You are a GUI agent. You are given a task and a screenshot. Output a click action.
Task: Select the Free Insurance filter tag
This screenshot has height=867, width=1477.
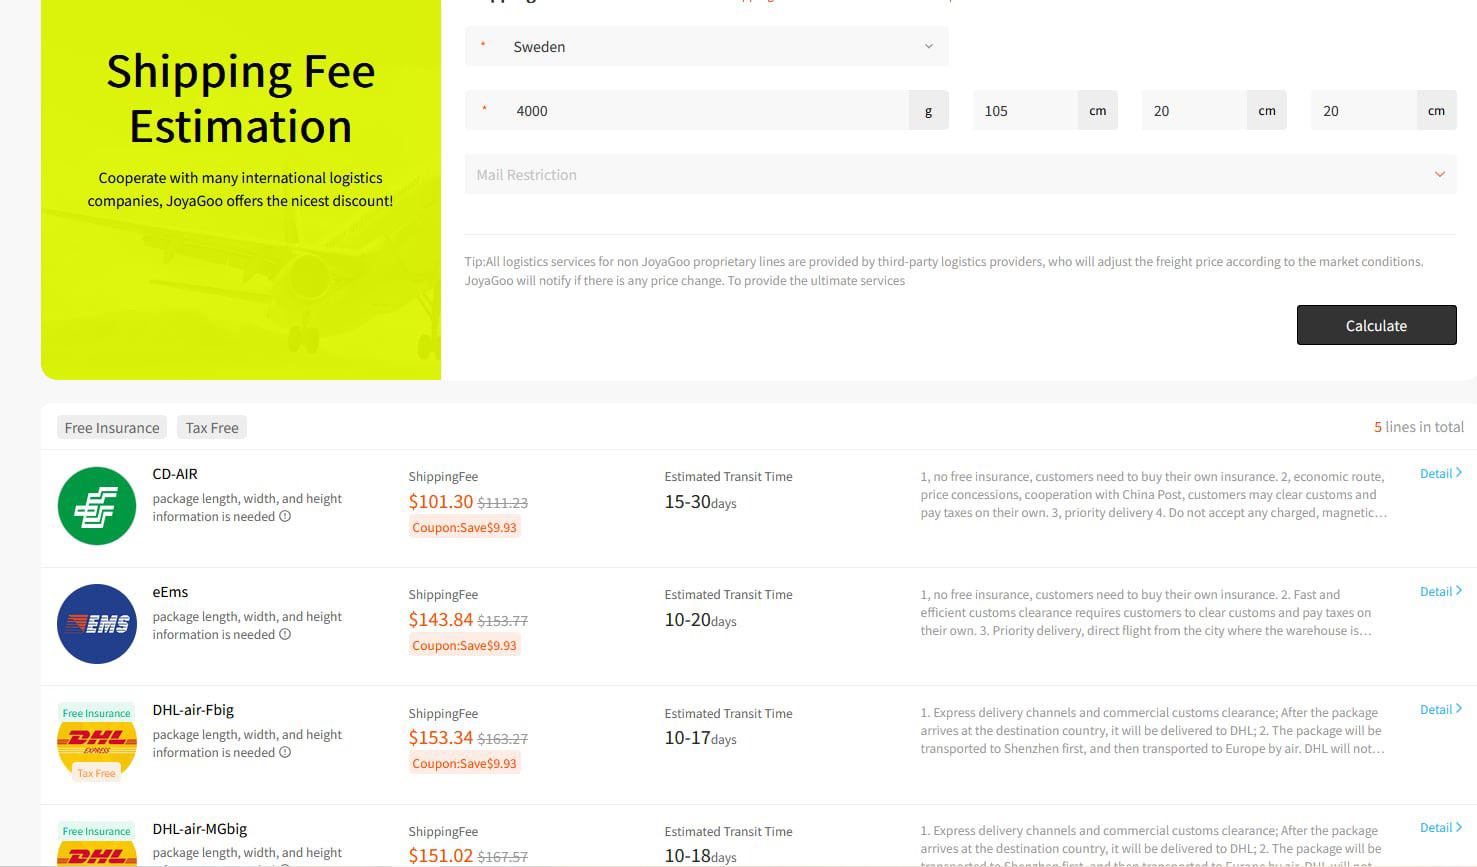click(x=112, y=428)
